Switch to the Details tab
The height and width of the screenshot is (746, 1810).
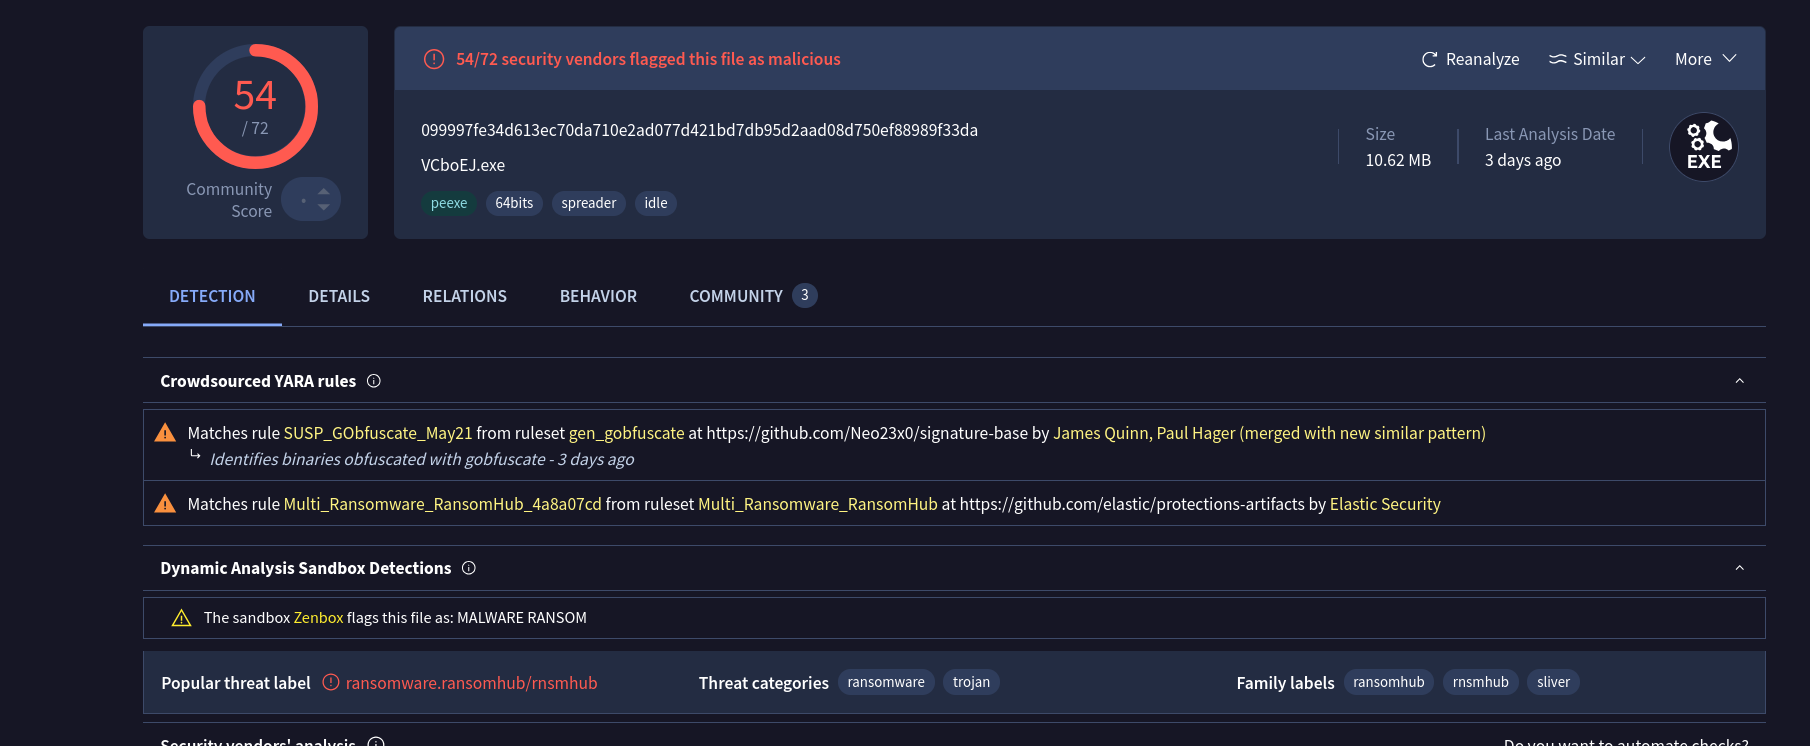339,296
